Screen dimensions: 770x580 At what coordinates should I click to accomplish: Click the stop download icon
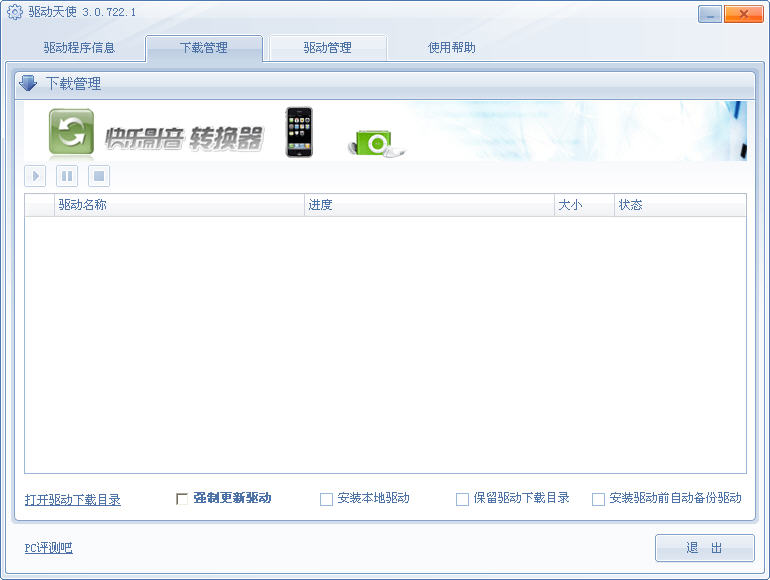point(98,177)
